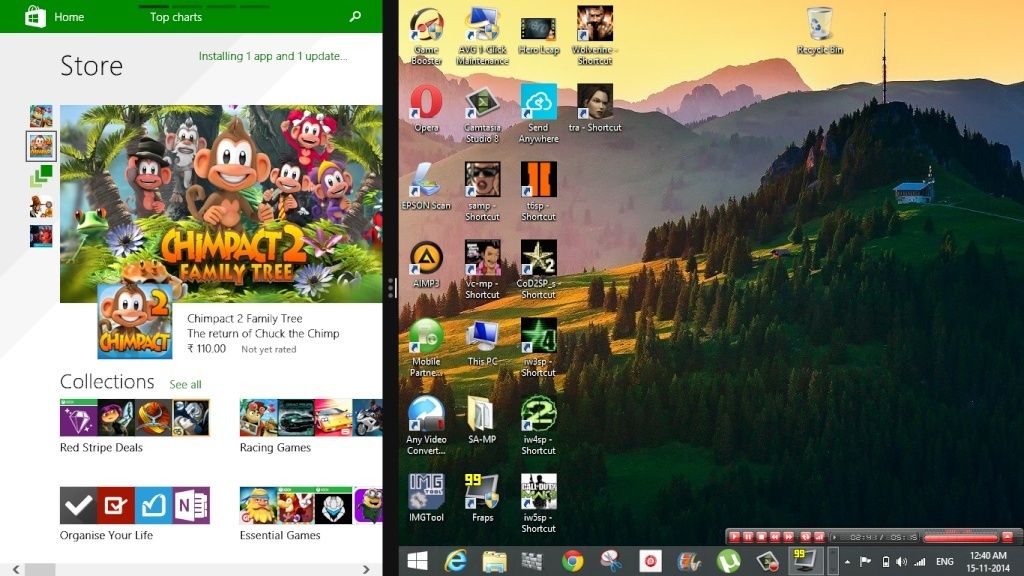
Task: Select the This PC desktop icon
Action: [x=483, y=342]
